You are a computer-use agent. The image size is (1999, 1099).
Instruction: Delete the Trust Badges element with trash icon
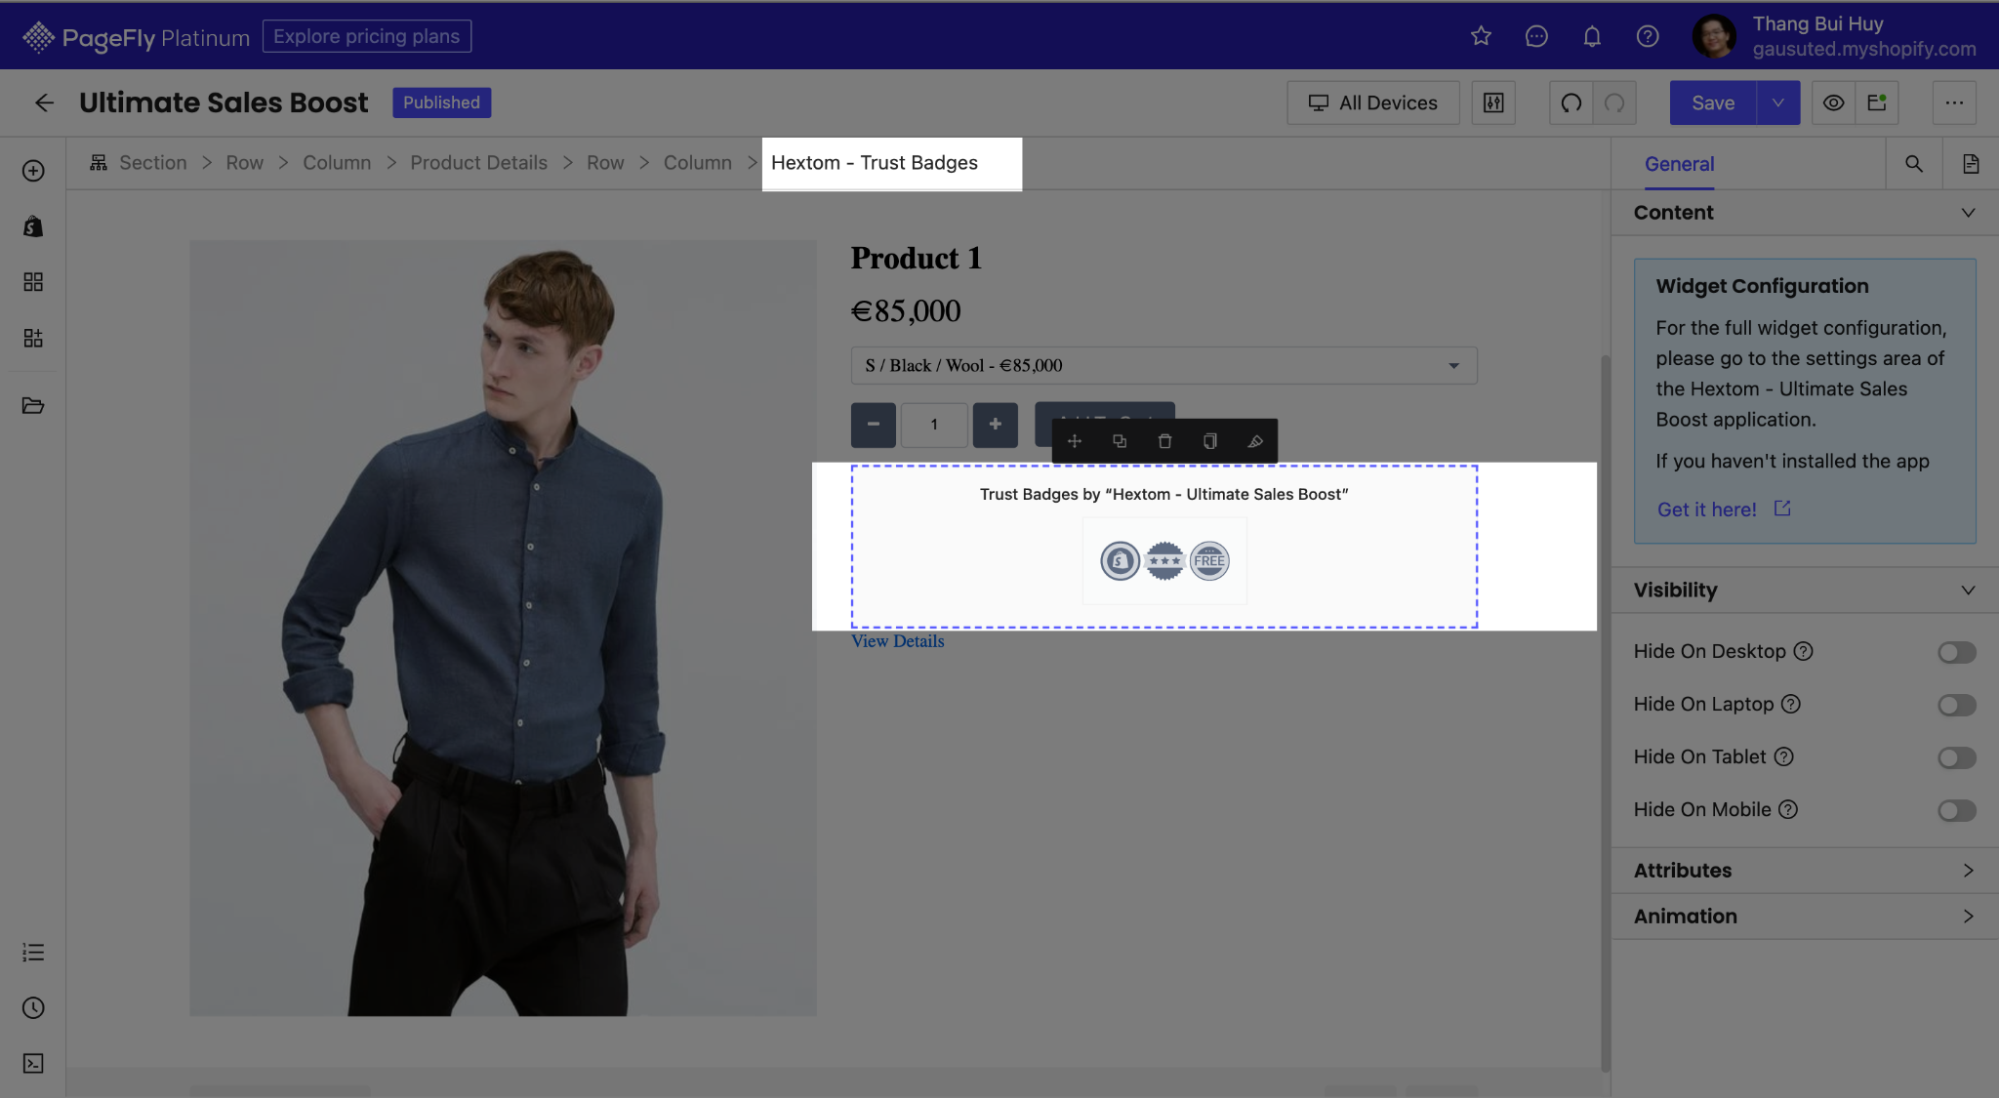(x=1164, y=441)
